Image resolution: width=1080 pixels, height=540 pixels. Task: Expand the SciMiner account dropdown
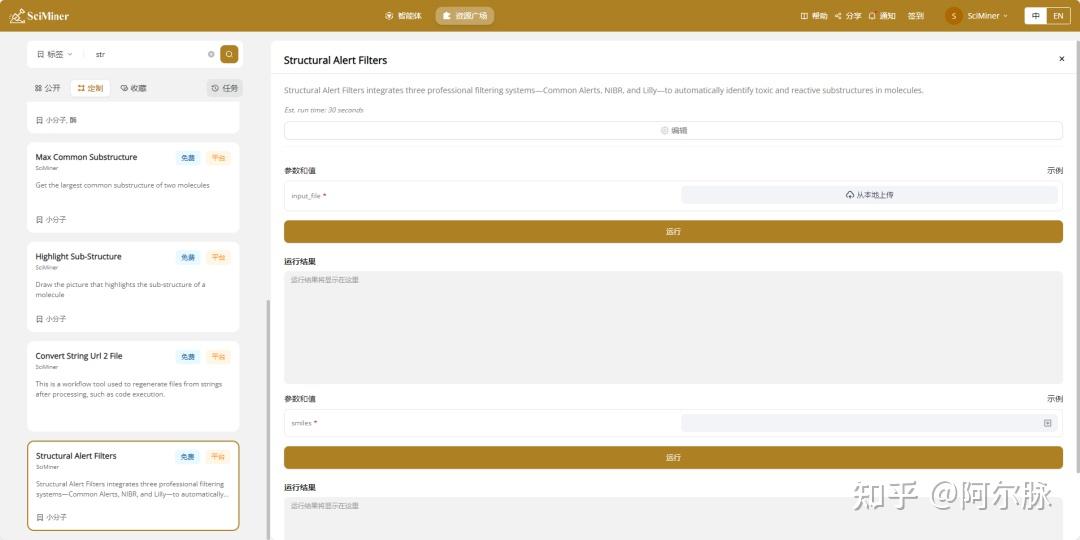(988, 16)
